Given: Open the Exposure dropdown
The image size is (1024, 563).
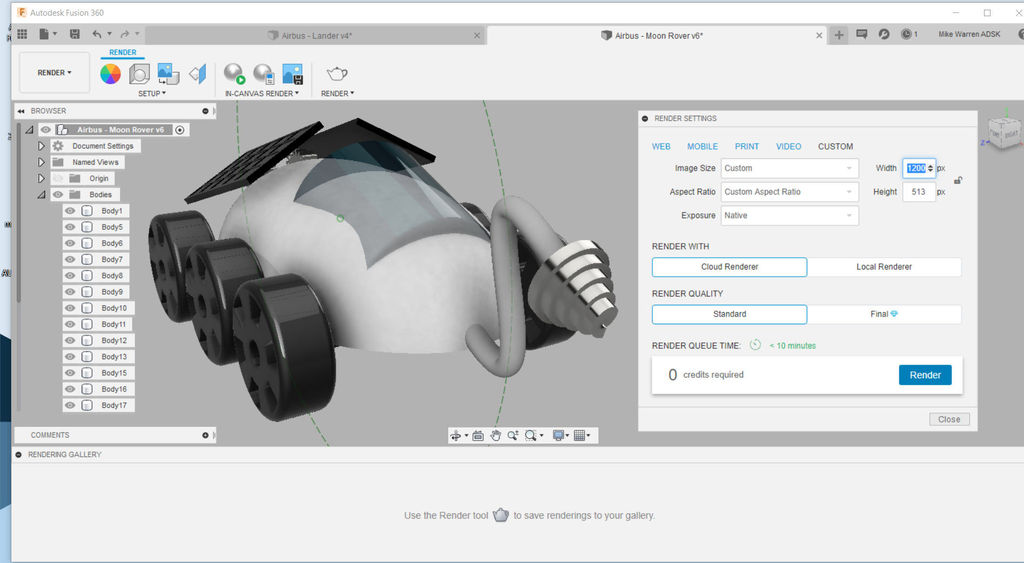Looking at the screenshot, I should pos(790,216).
